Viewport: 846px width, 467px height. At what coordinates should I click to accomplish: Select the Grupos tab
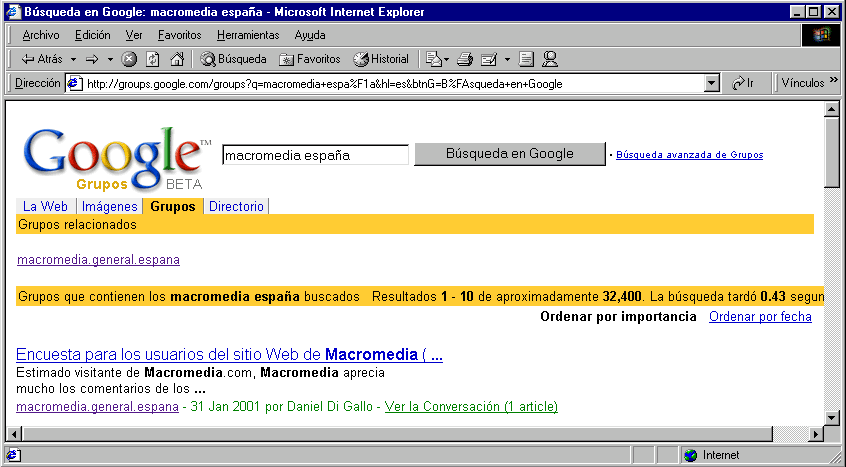[173, 207]
